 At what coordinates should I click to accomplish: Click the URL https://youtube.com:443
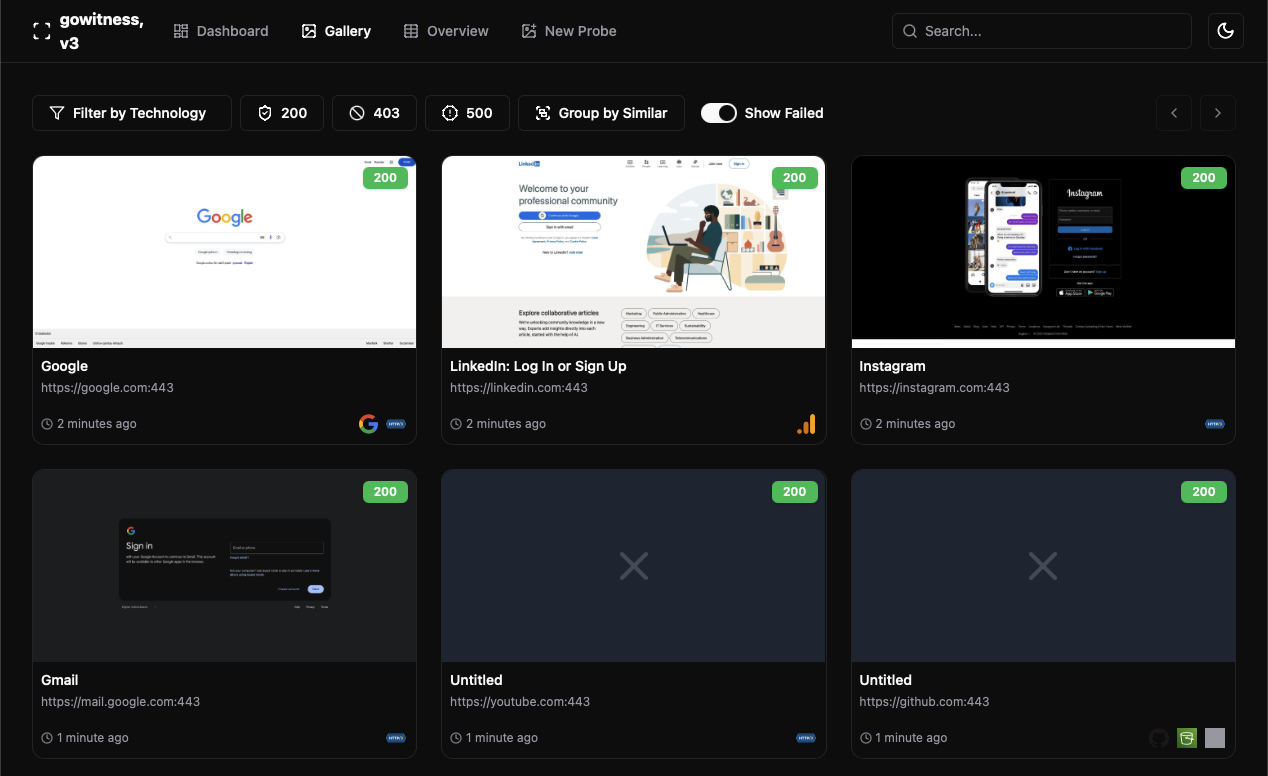520,702
